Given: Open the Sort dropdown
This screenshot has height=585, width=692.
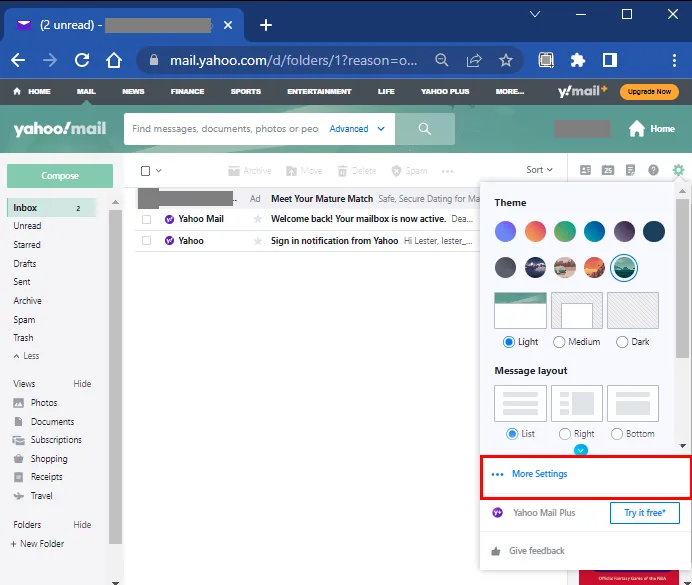Looking at the screenshot, I should coord(539,170).
